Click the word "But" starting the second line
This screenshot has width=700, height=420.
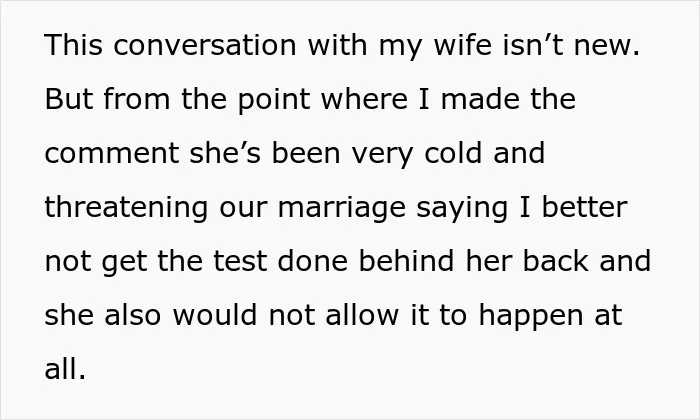click(69, 99)
